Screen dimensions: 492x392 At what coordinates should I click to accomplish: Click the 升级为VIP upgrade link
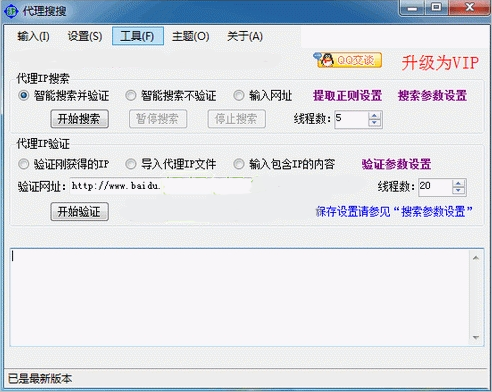[440, 62]
